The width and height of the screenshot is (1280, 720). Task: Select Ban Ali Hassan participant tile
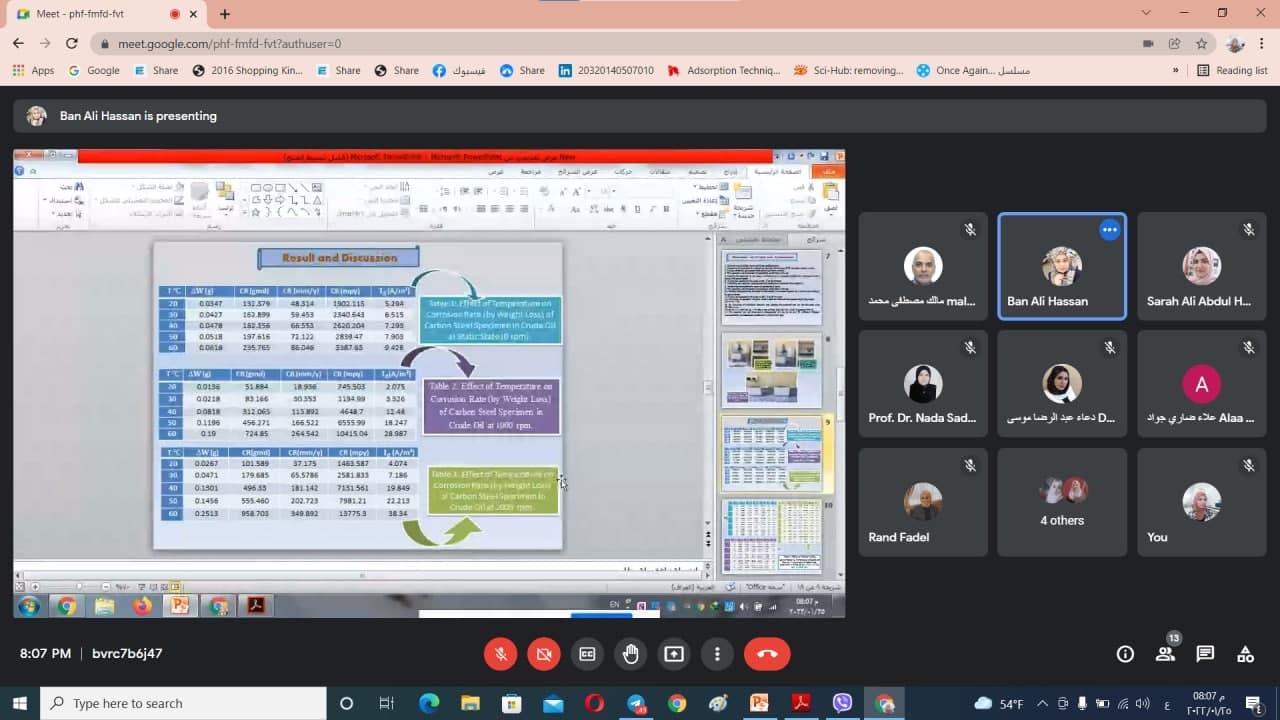(x=1062, y=266)
